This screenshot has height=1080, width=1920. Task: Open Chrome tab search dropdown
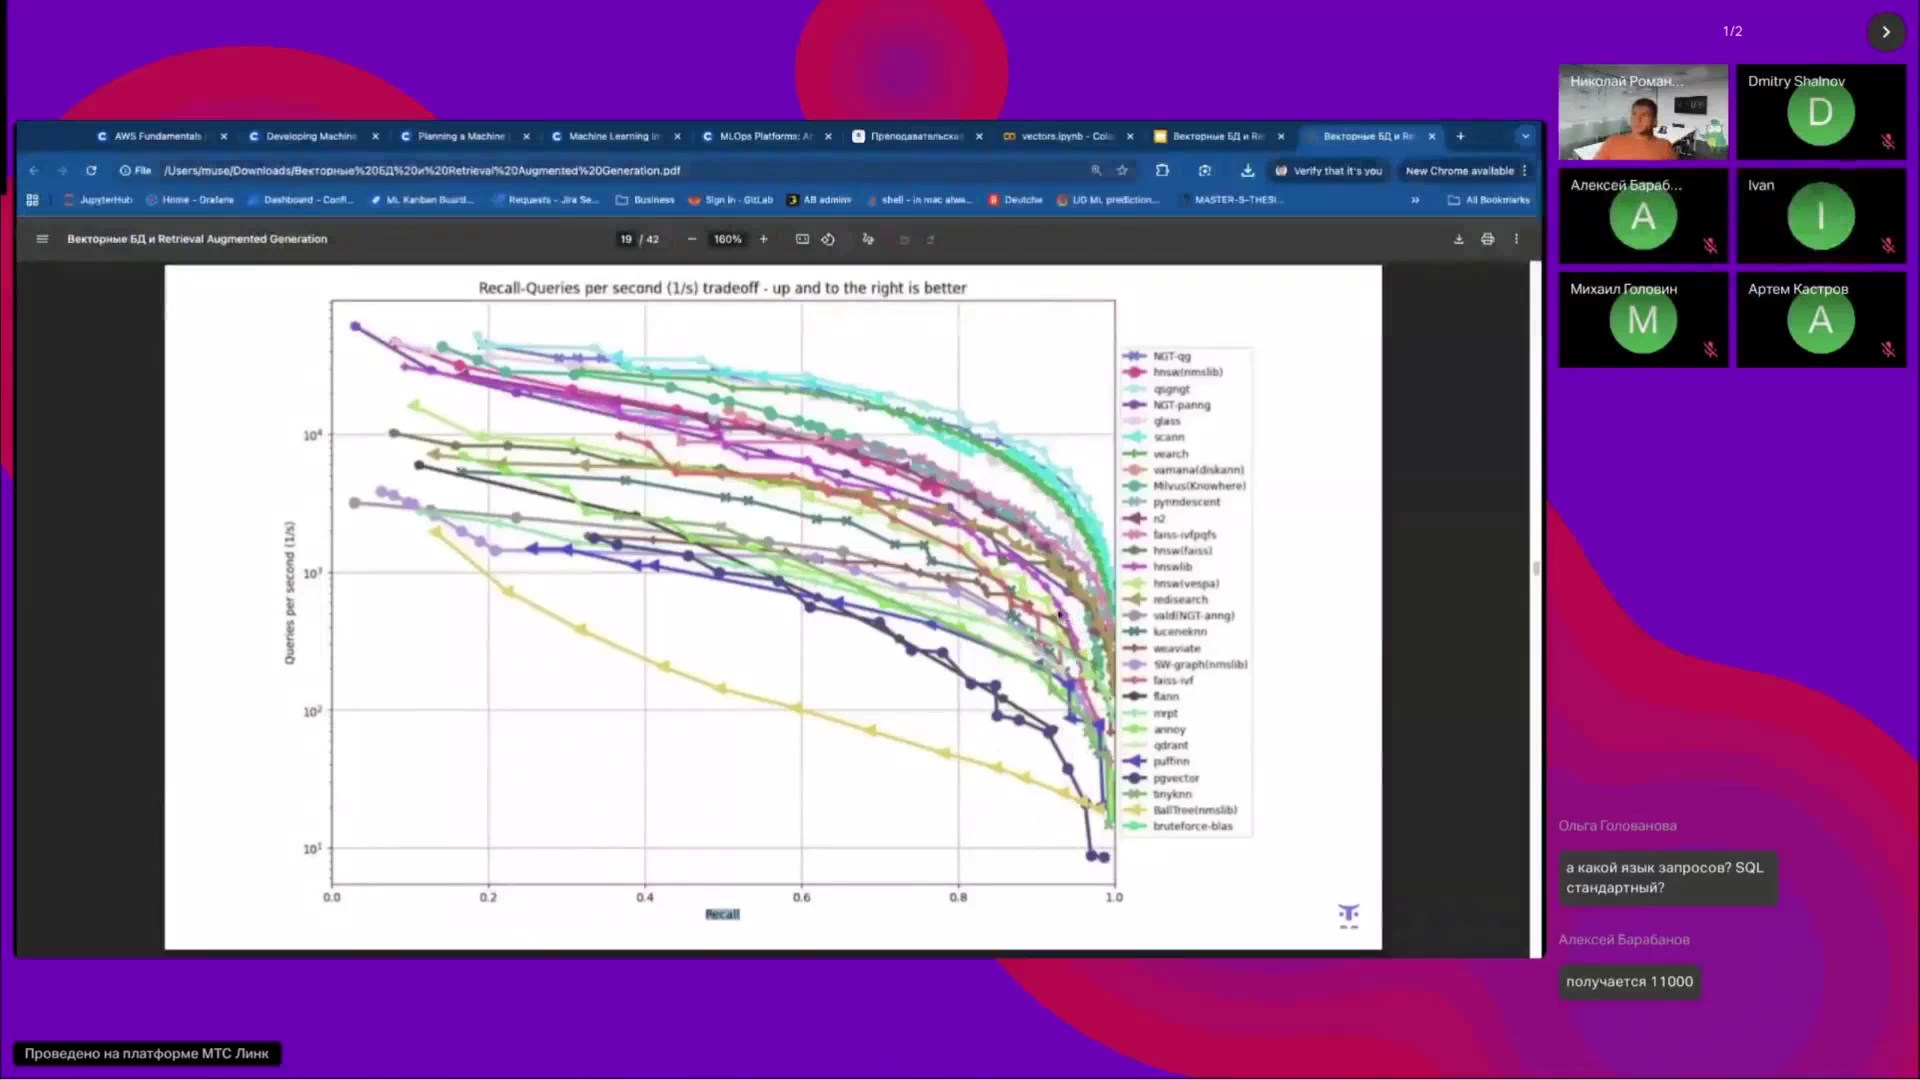[x=1525, y=136]
